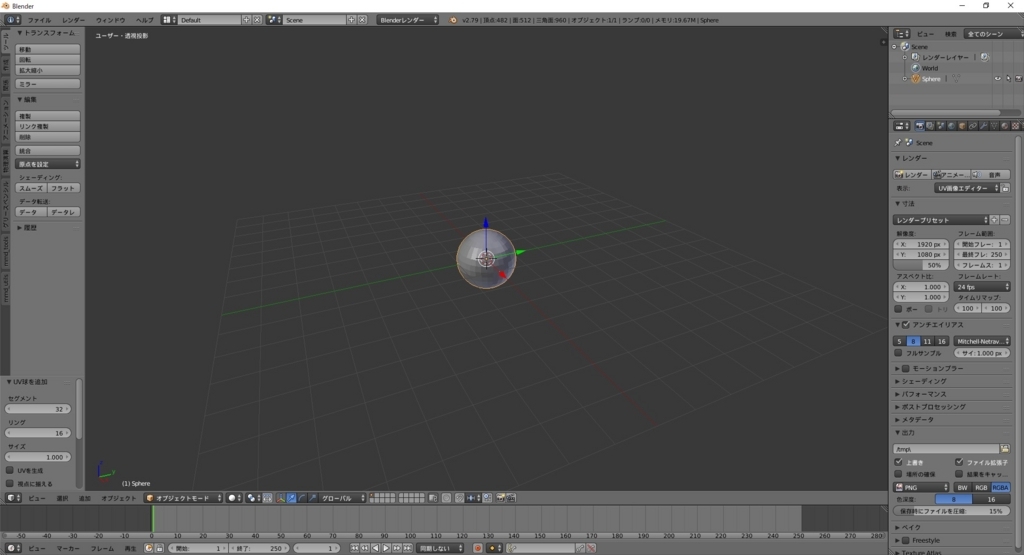Click the ミラー button
This screenshot has height=555, width=1024.
click(x=48, y=84)
